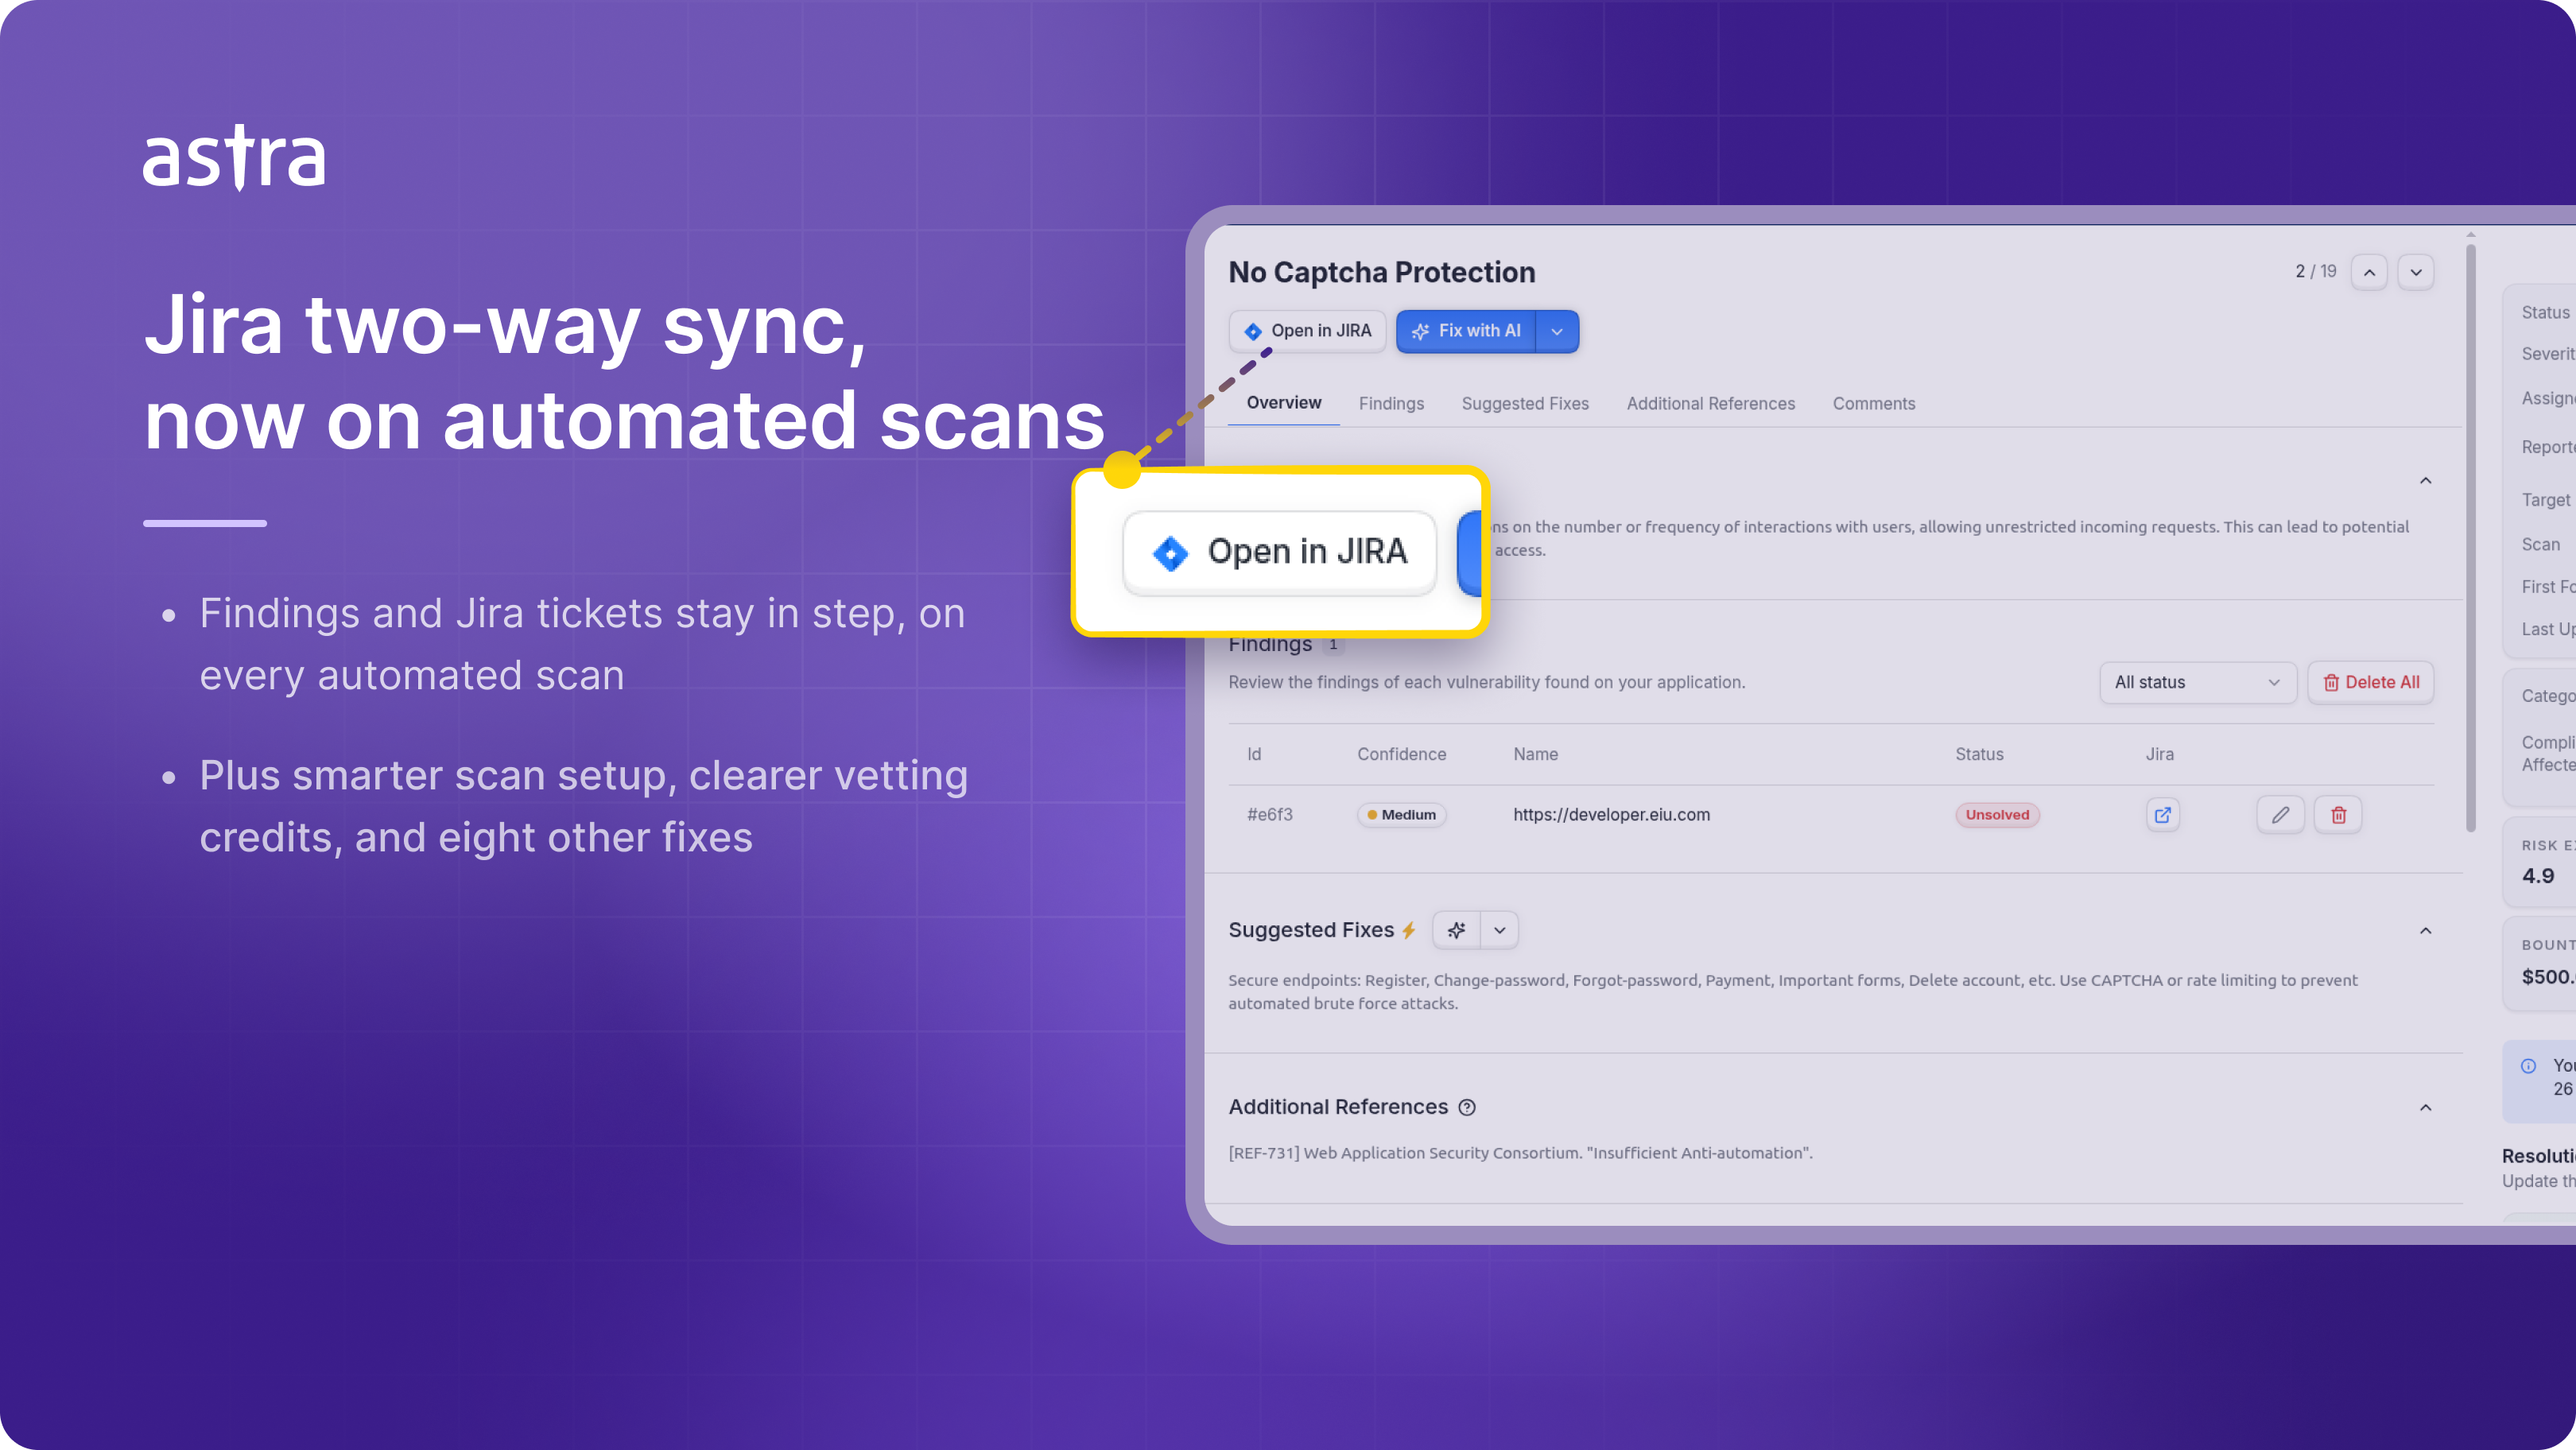Click the Jira column header

[2160, 754]
